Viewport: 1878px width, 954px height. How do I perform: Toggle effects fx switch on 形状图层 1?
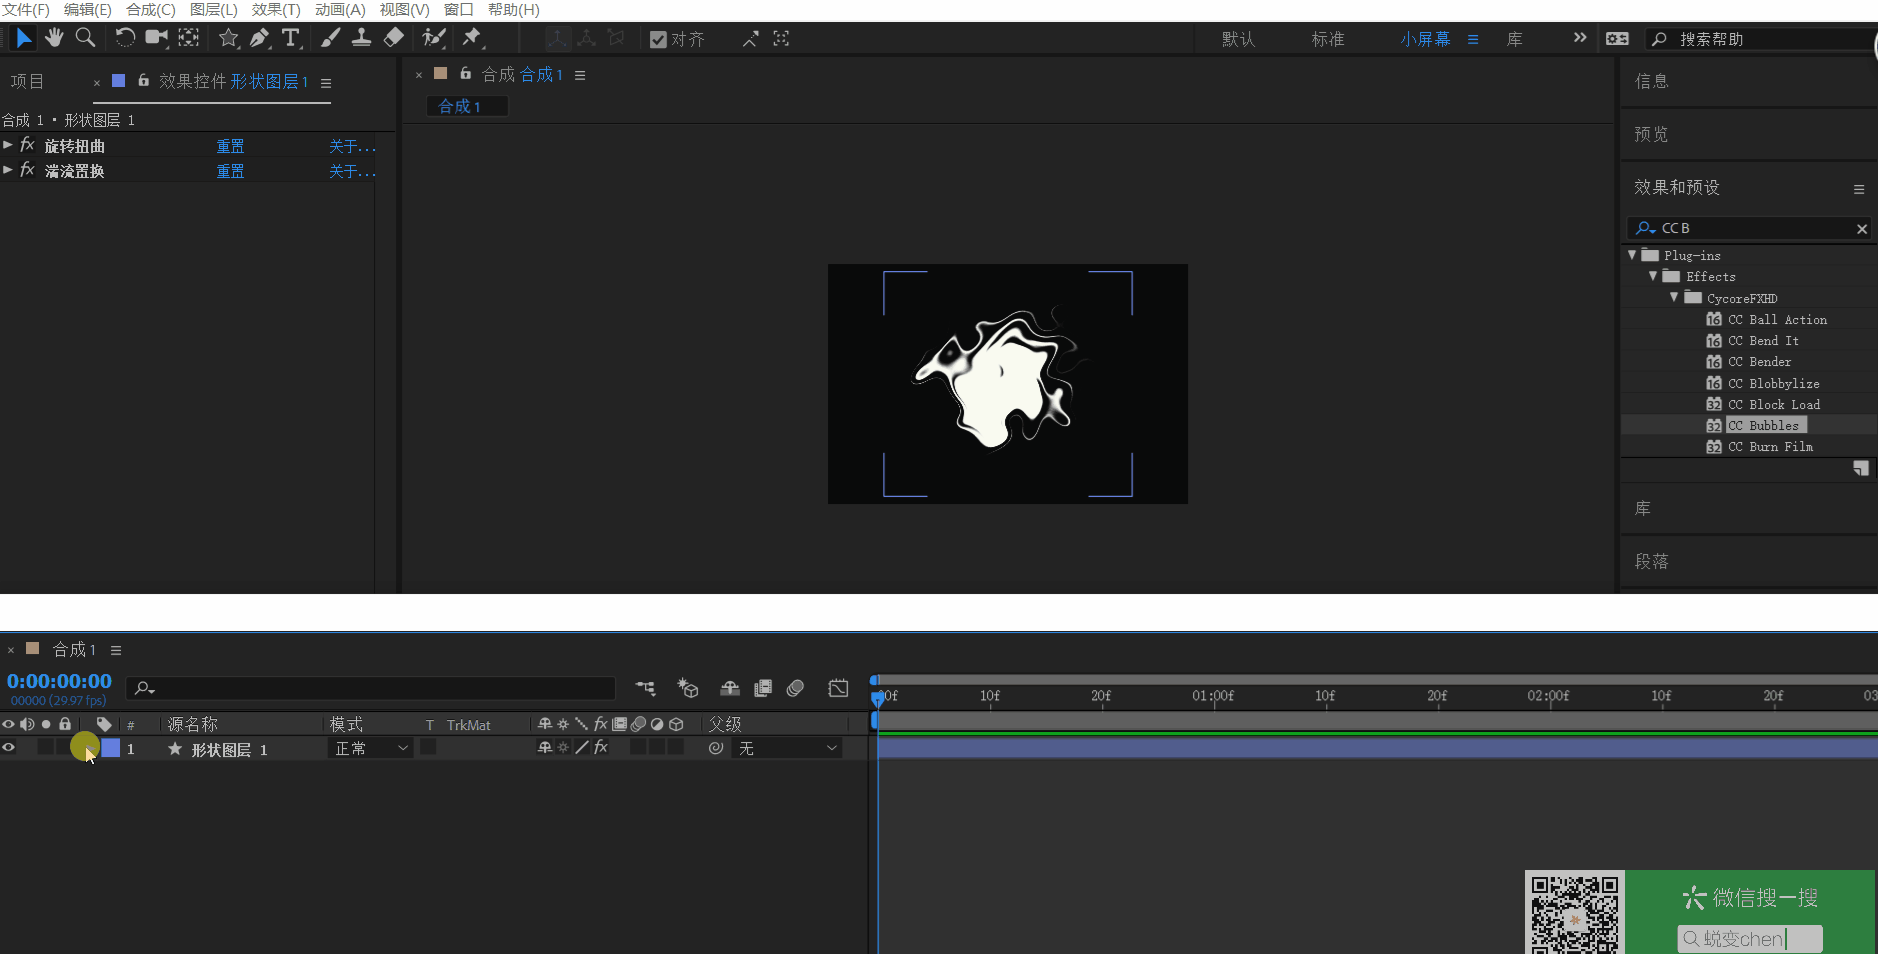pyautogui.click(x=601, y=748)
